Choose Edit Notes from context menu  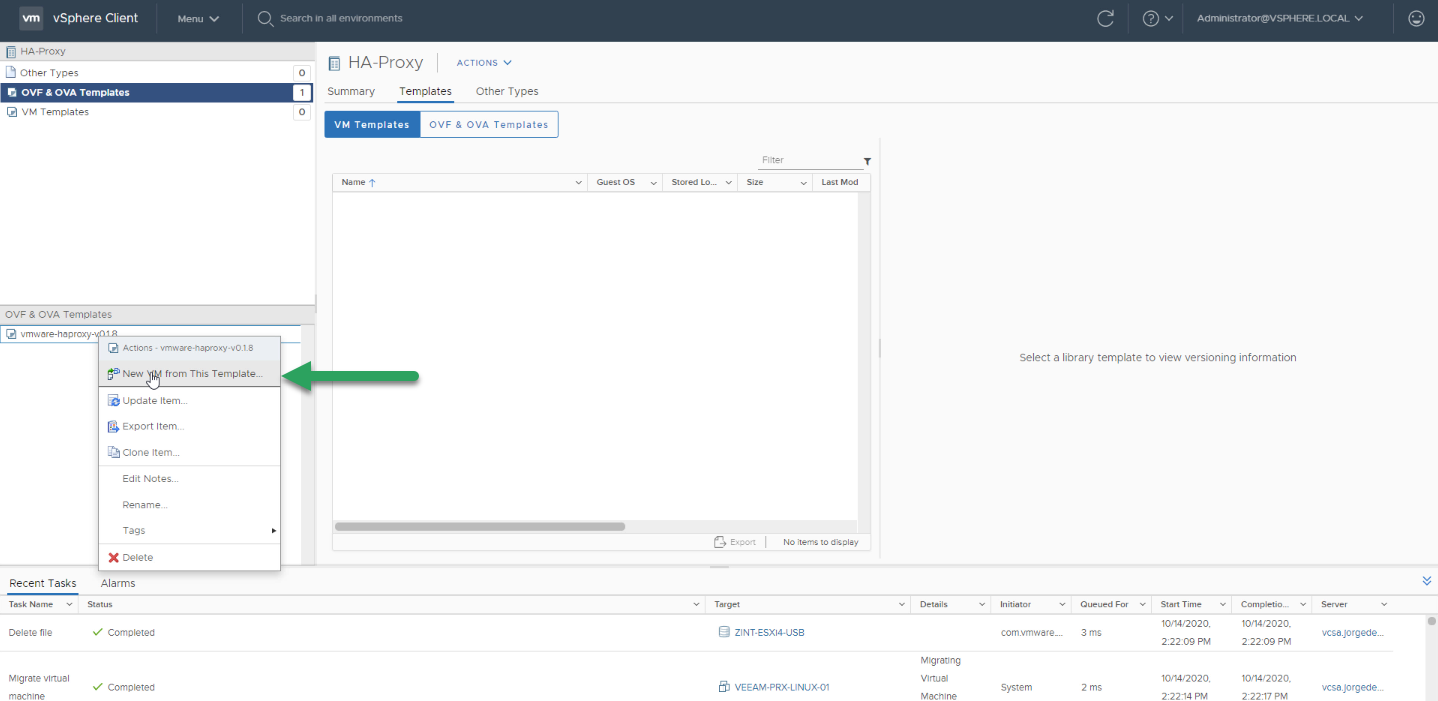tap(189, 479)
